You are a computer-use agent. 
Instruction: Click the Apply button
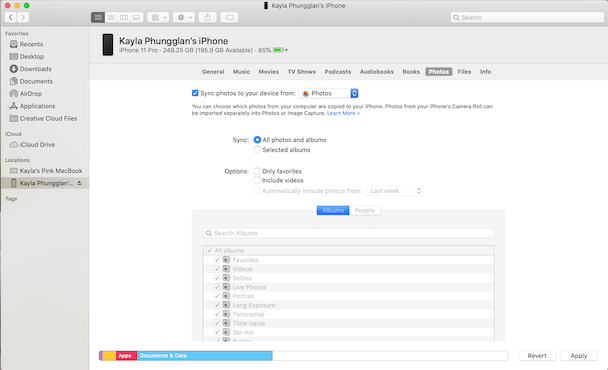[x=579, y=356]
